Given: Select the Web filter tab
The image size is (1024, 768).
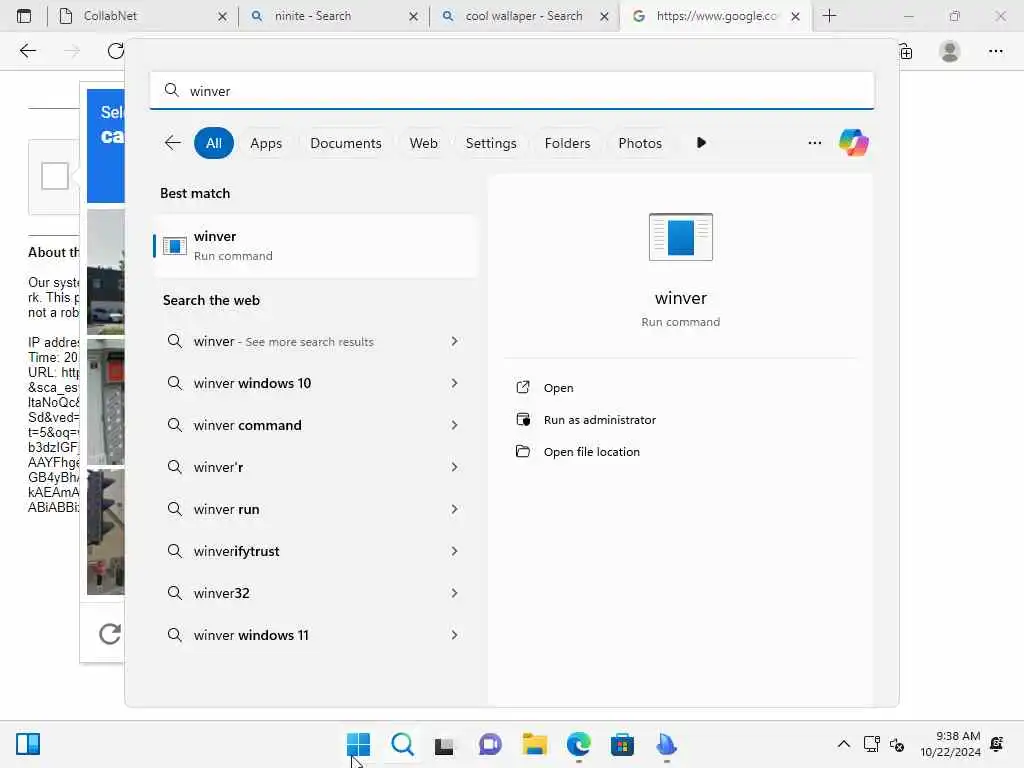Looking at the screenshot, I should point(423,143).
